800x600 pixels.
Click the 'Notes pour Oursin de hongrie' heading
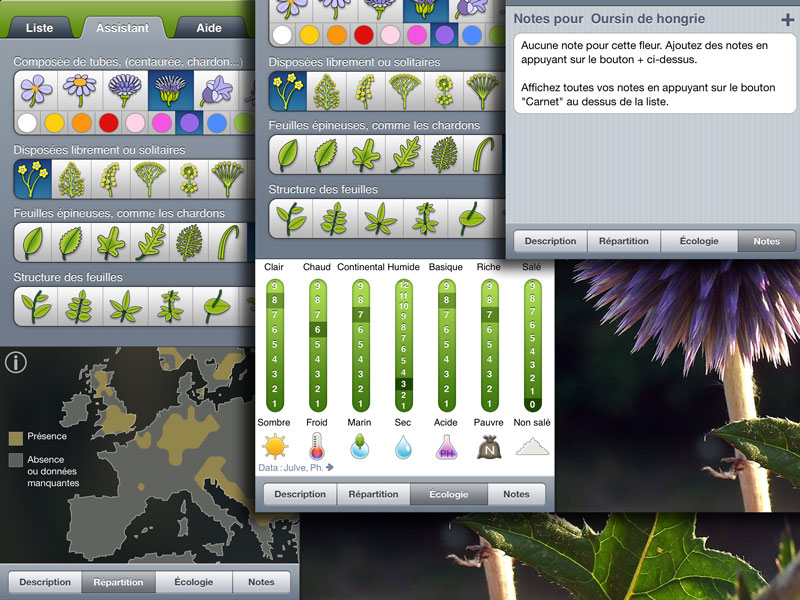pos(609,19)
